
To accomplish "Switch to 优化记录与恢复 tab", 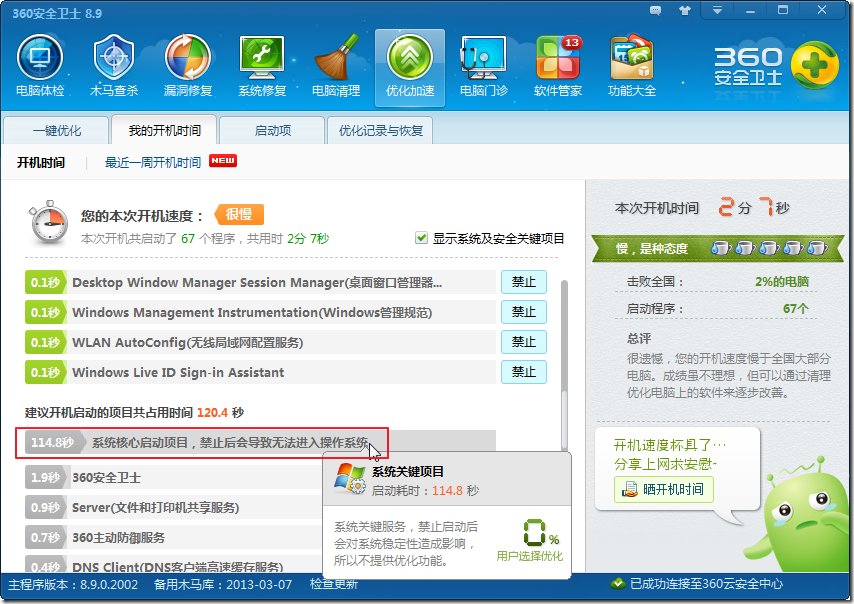I will coord(380,131).
